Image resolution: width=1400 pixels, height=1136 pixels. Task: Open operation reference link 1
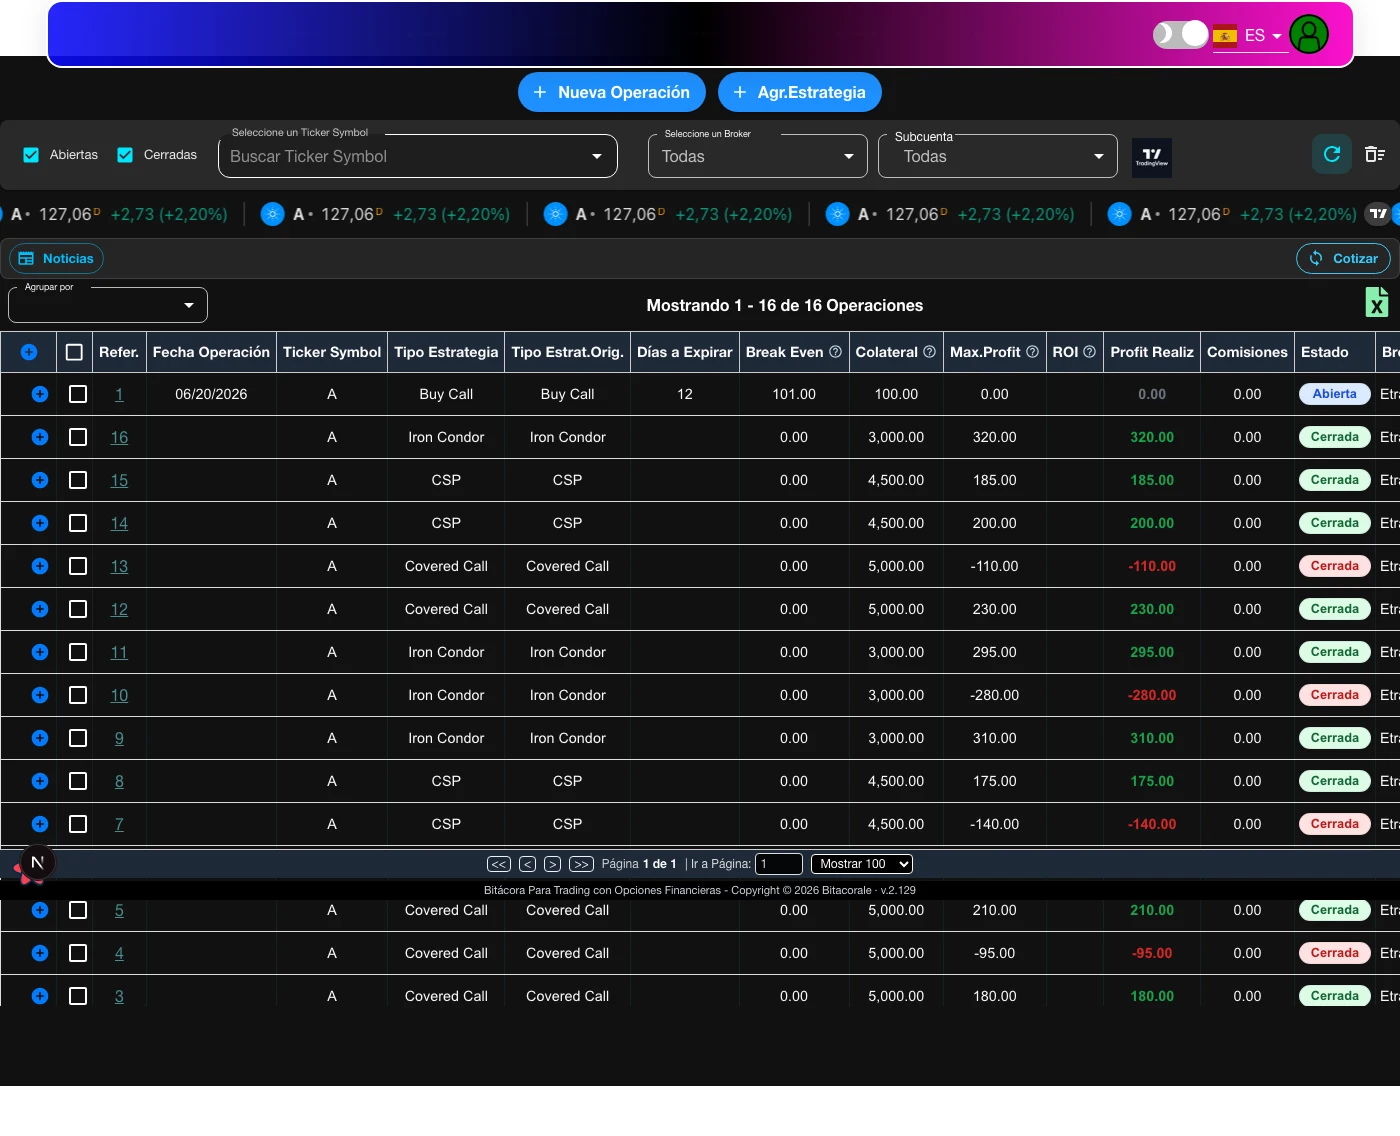pyautogui.click(x=119, y=394)
